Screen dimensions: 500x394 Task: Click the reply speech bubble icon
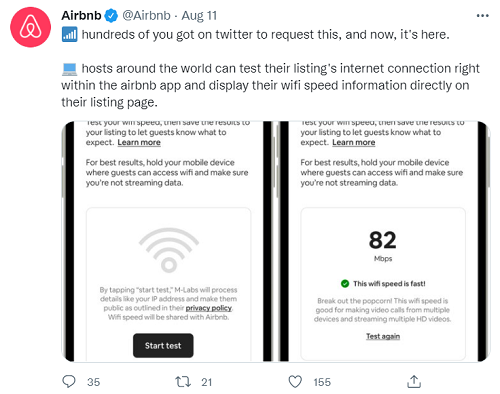coord(69,382)
